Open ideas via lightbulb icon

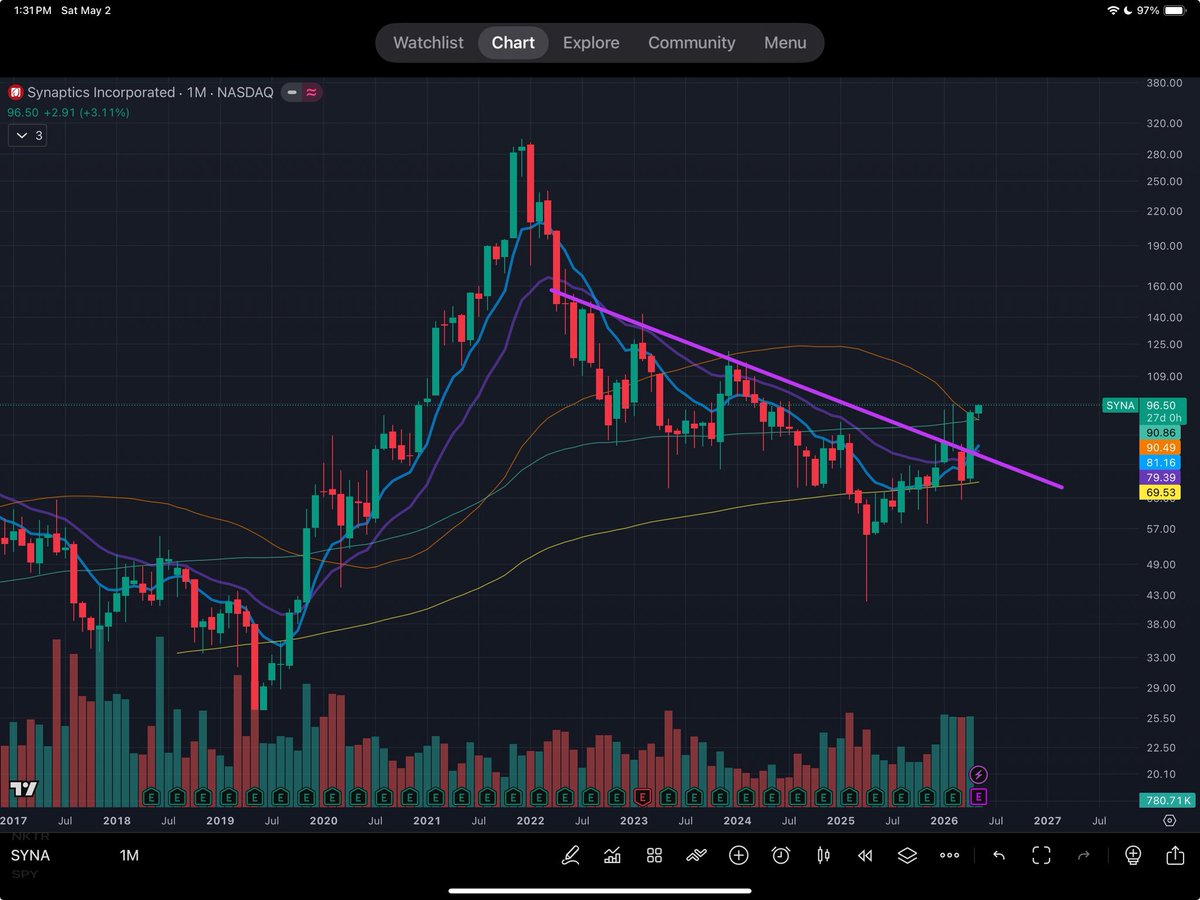click(x=1133, y=855)
